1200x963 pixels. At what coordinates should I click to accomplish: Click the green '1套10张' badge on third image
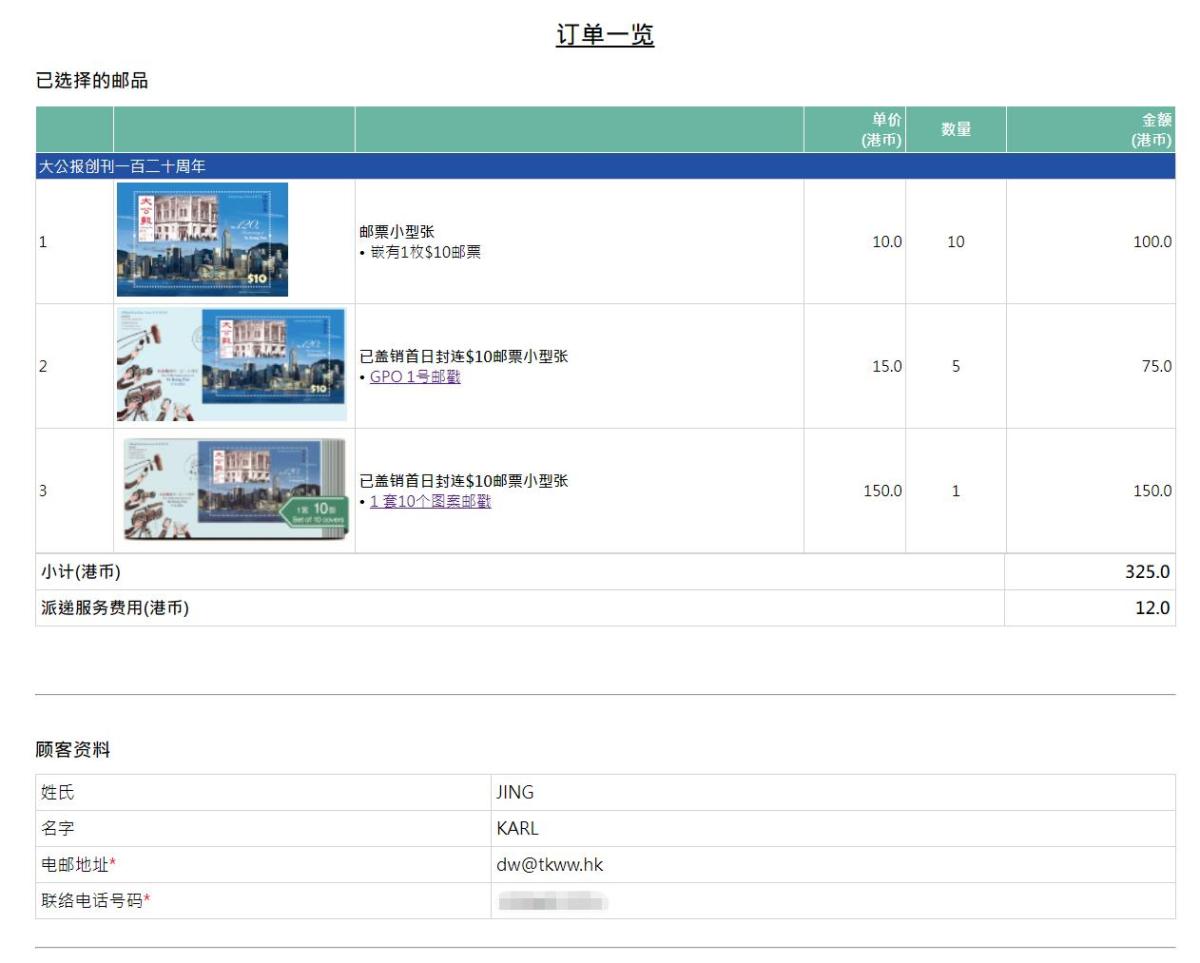pyautogui.click(x=314, y=514)
